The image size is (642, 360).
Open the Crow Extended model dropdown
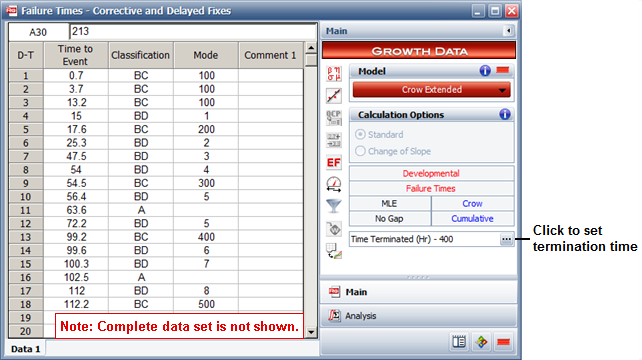(x=432, y=90)
